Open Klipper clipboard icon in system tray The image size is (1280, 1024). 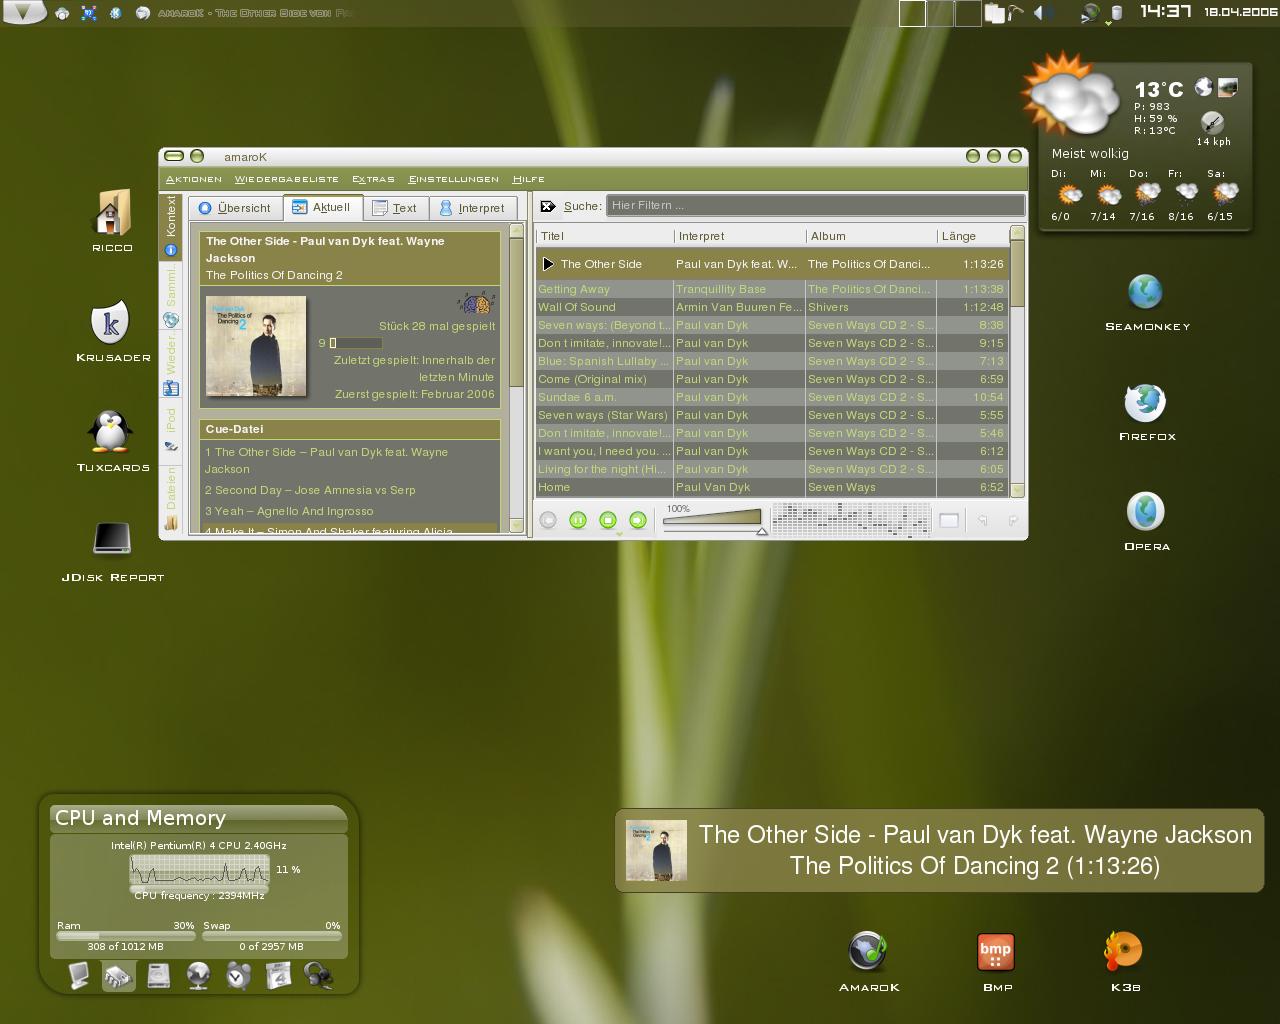point(995,13)
